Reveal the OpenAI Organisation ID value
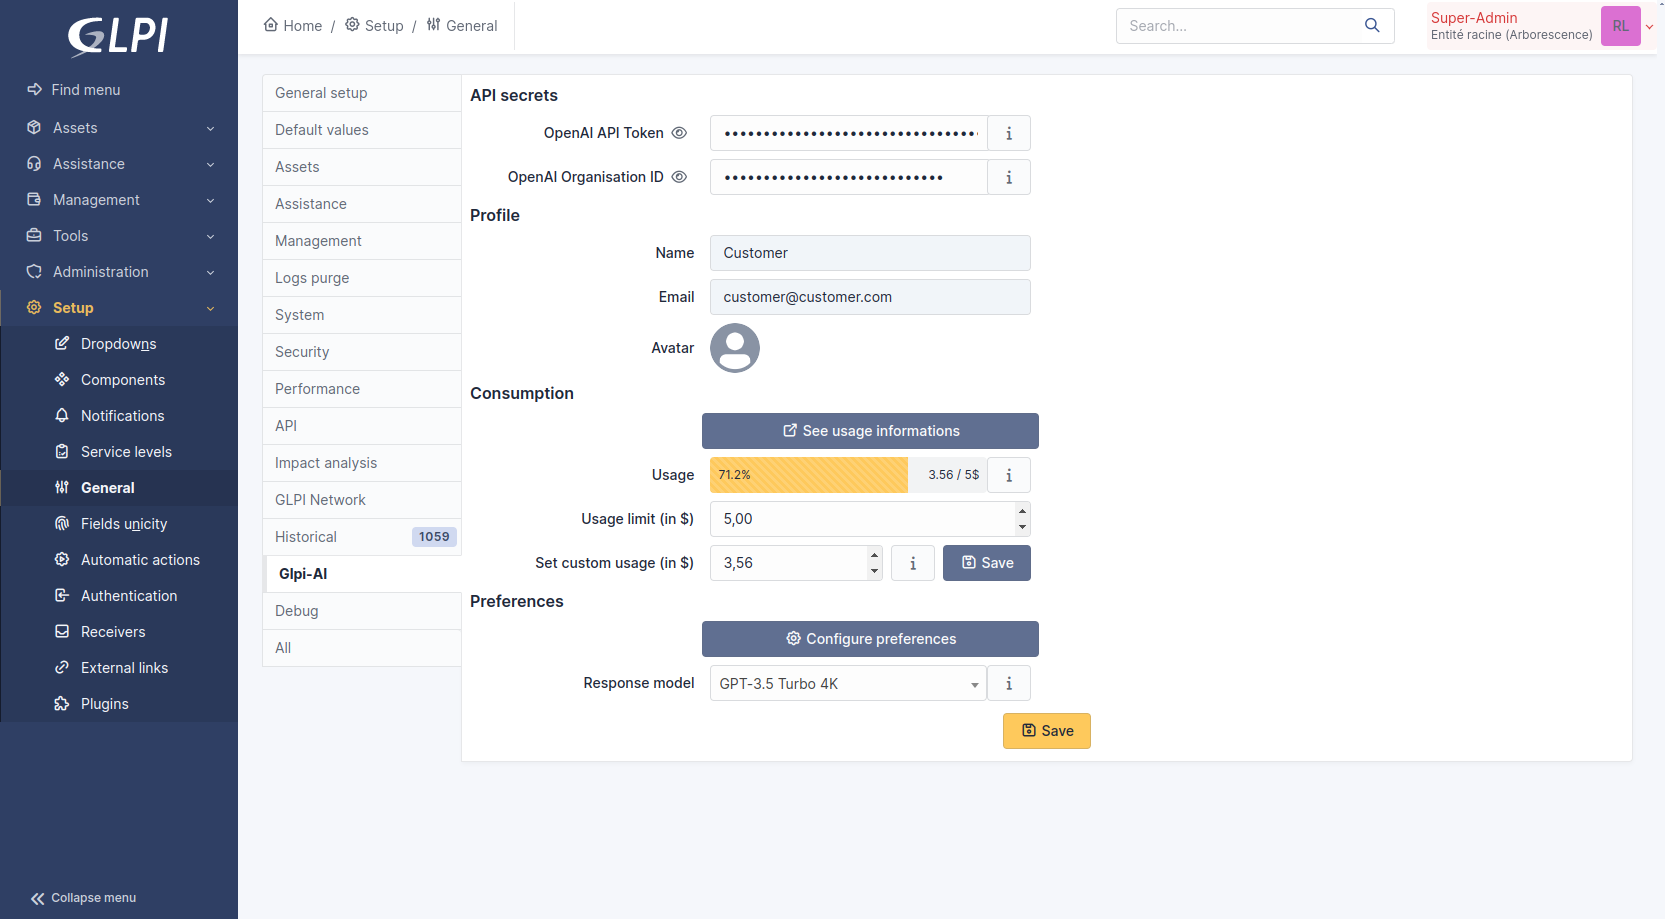 (679, 177)
